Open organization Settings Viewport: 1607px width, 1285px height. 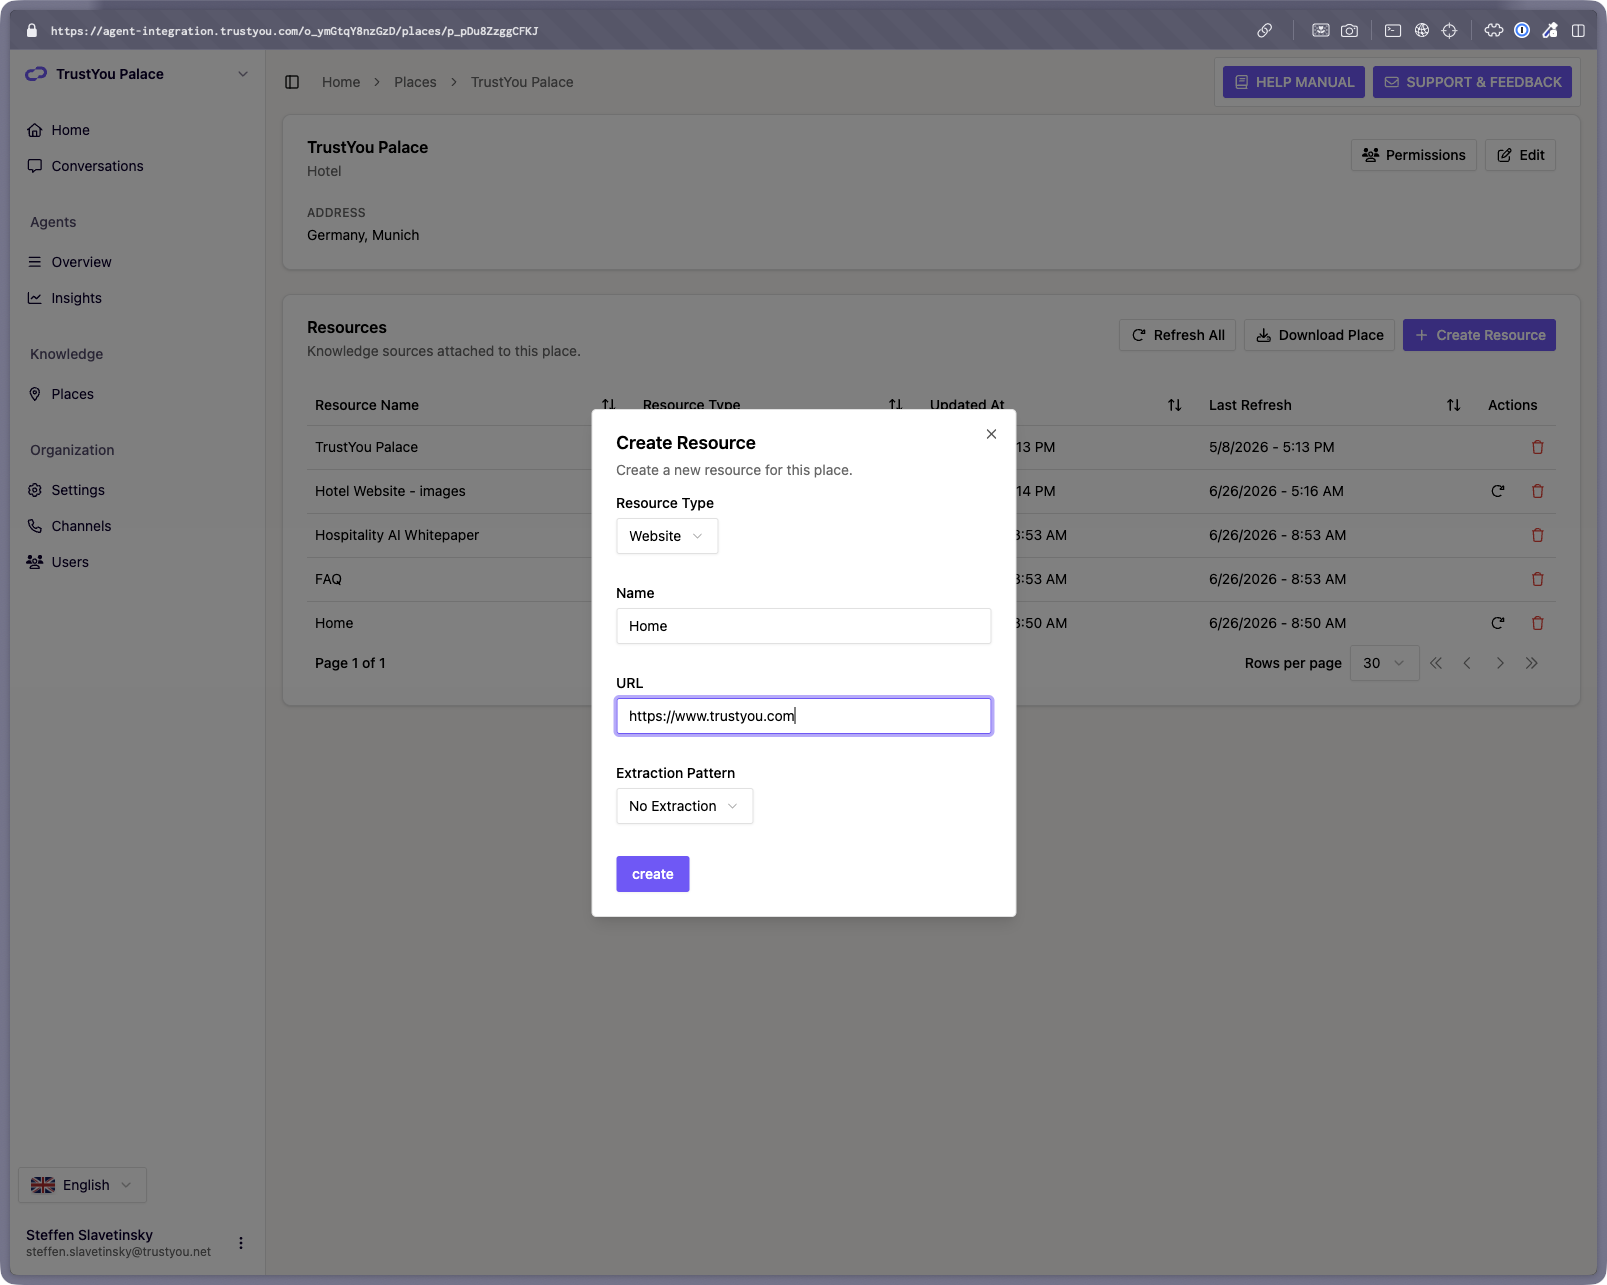(78, 490)
